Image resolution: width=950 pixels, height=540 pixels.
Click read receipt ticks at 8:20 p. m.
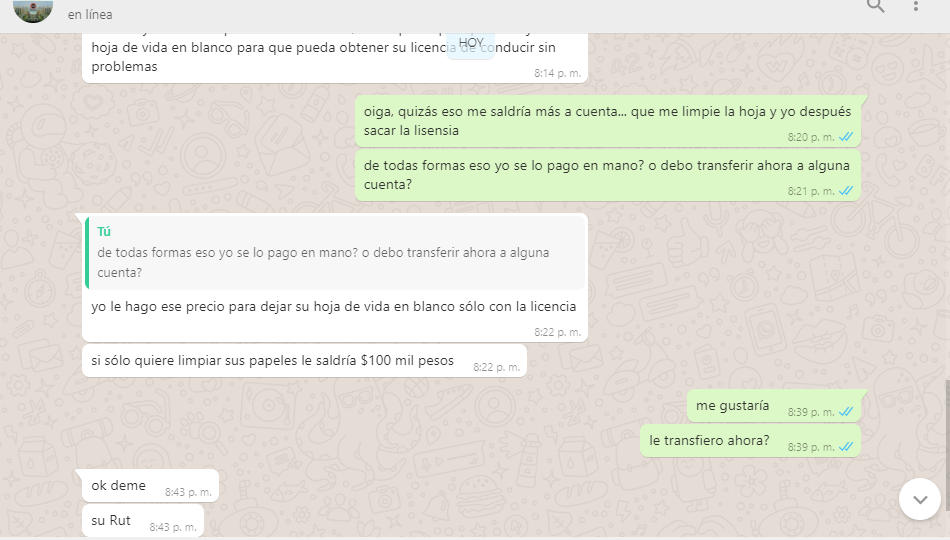846,138
